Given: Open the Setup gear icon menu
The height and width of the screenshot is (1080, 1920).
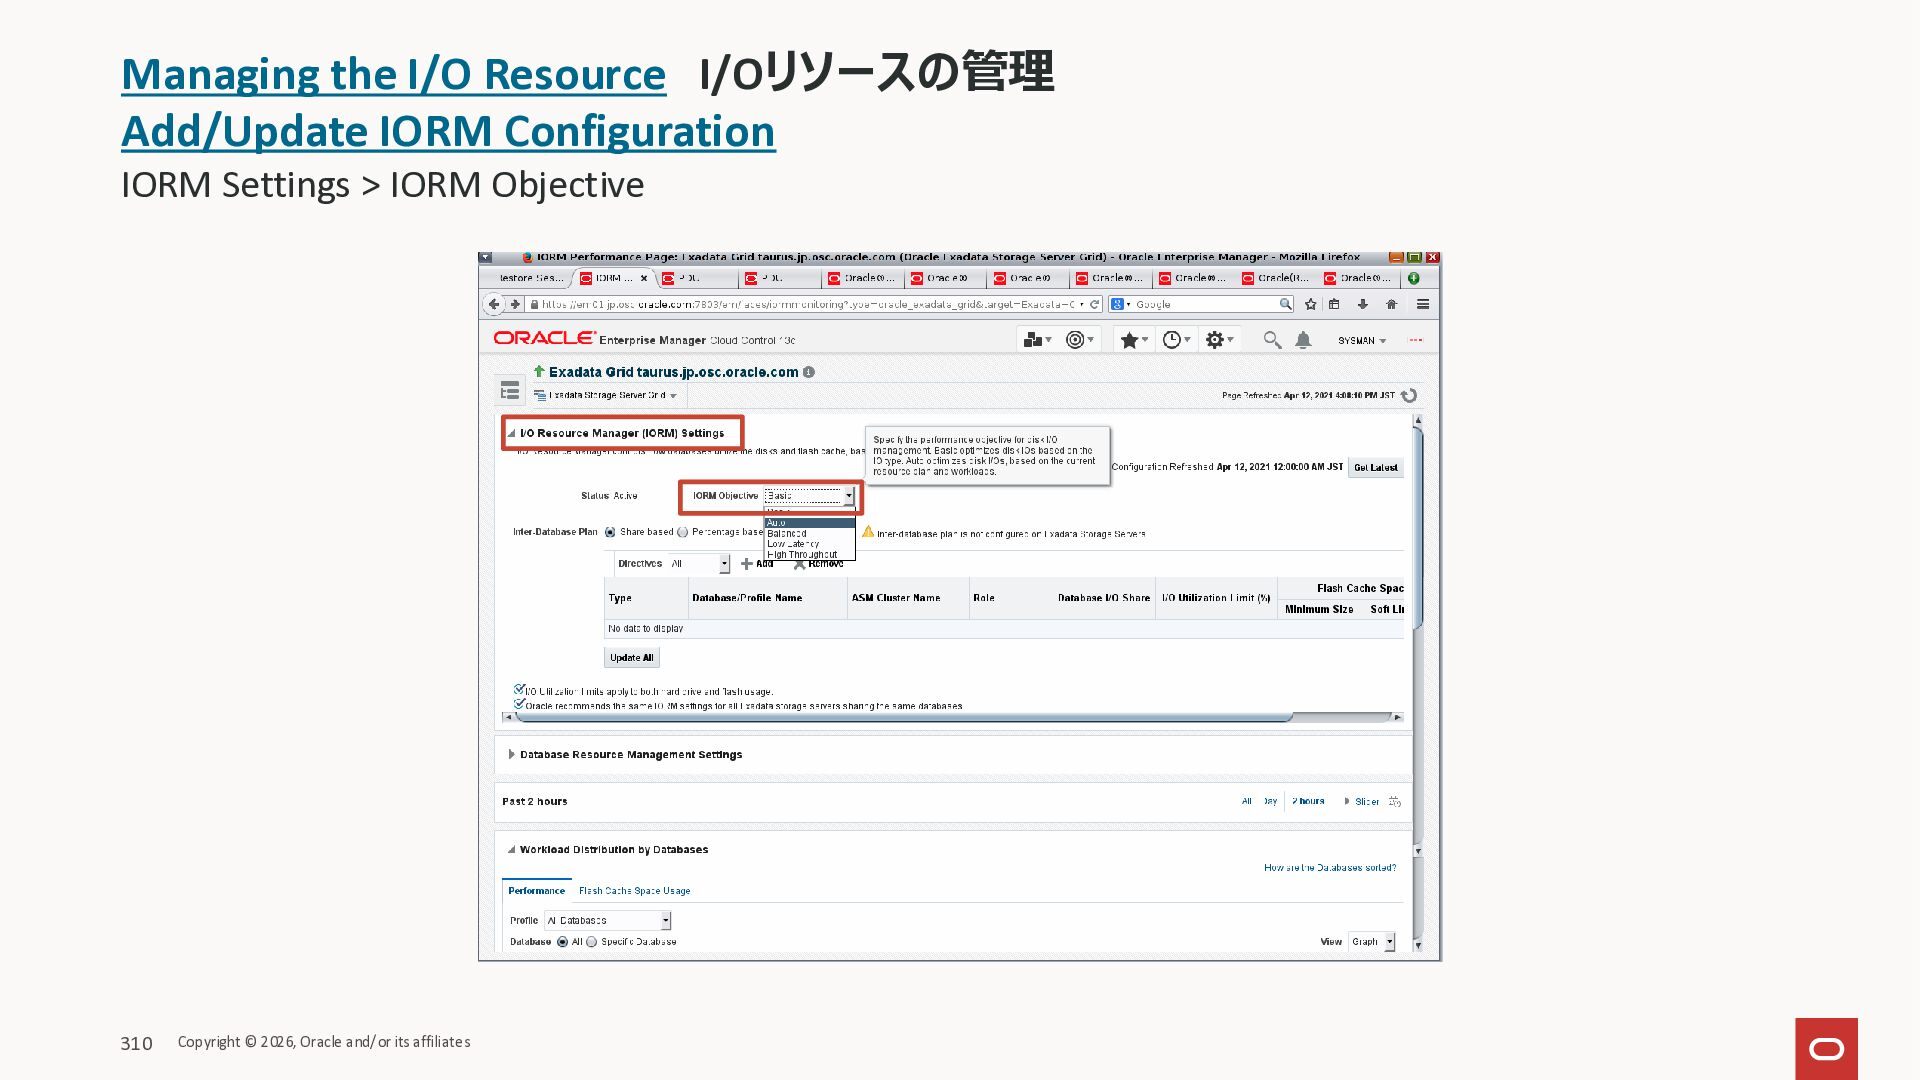Looking at the screenshot, I should 1217,340.
